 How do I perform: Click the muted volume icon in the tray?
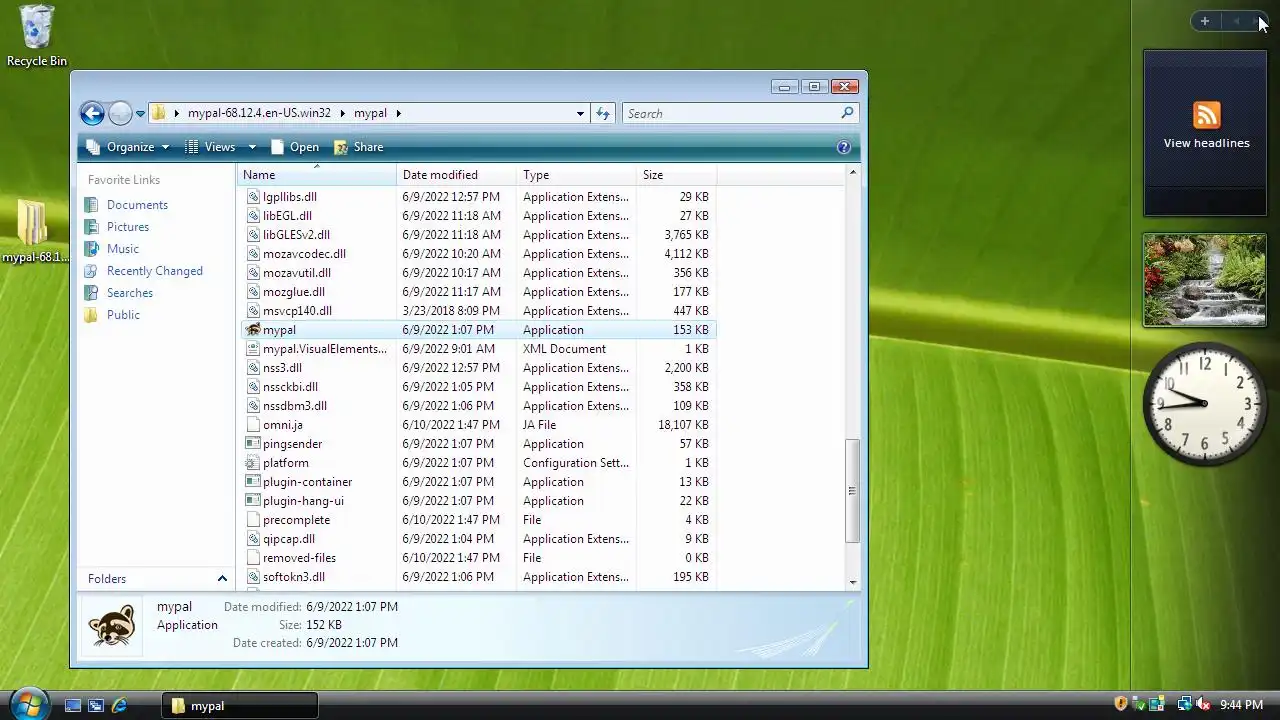(x=1203, y=705)
